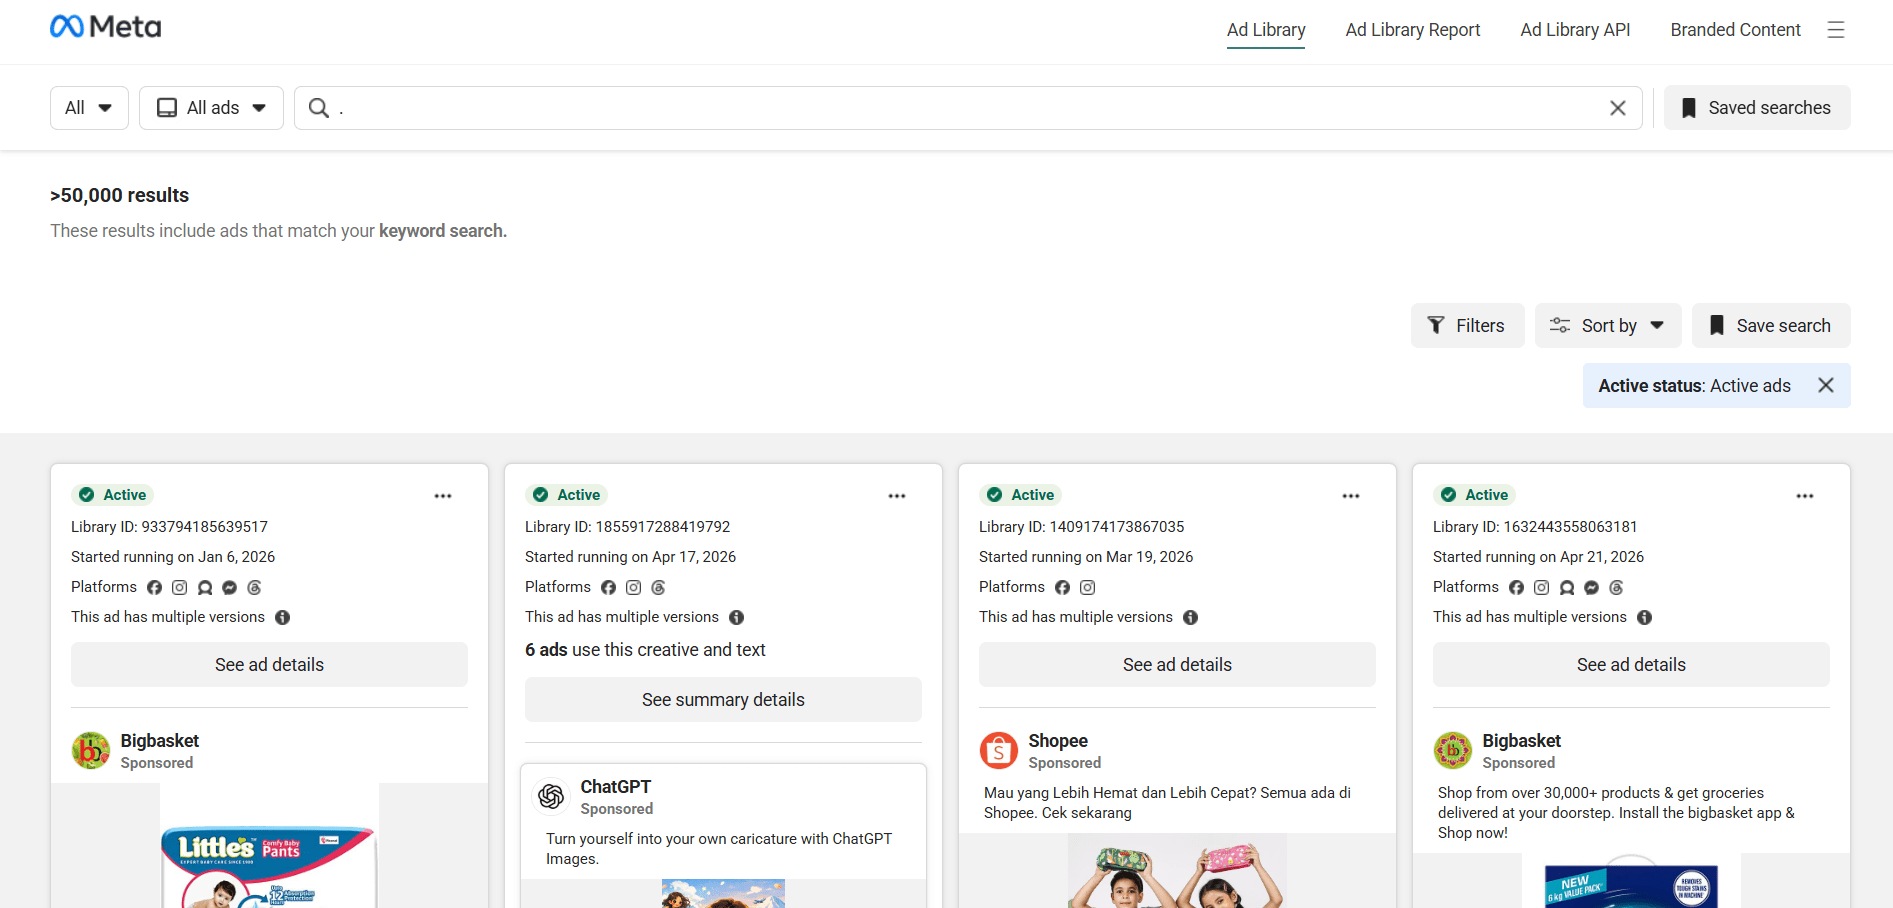See summary details for ChatGPT ad

tap(723, 700)
